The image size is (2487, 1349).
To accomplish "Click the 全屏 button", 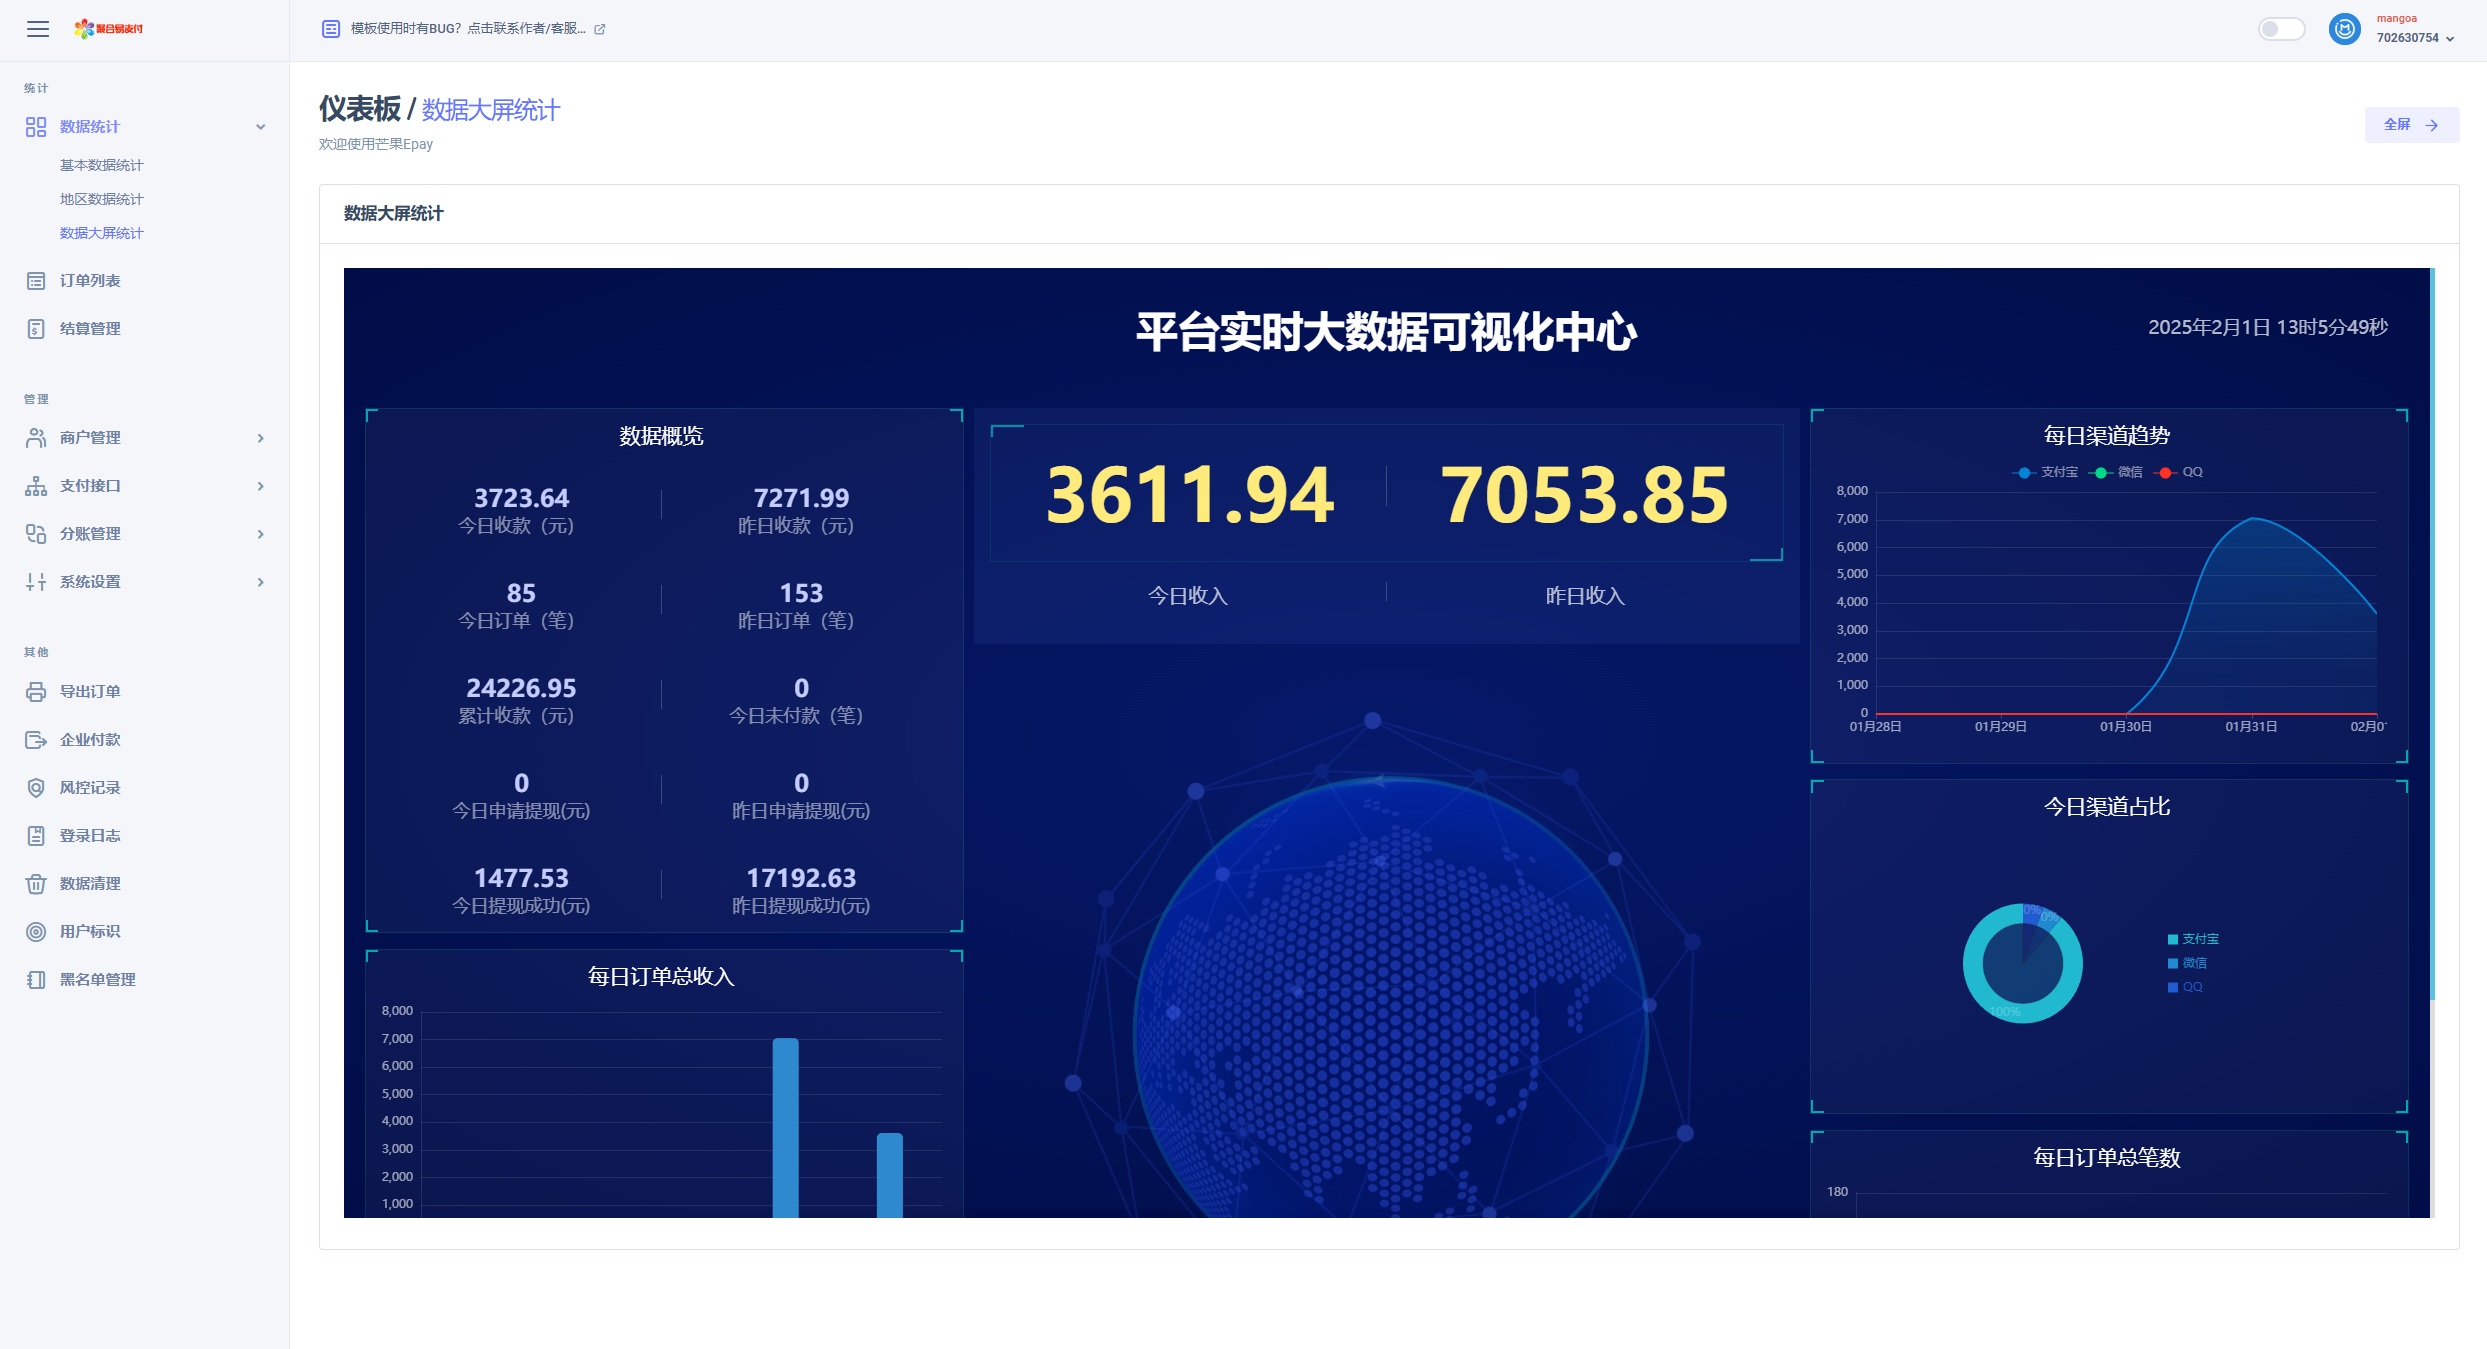I will coord(2411,124).
